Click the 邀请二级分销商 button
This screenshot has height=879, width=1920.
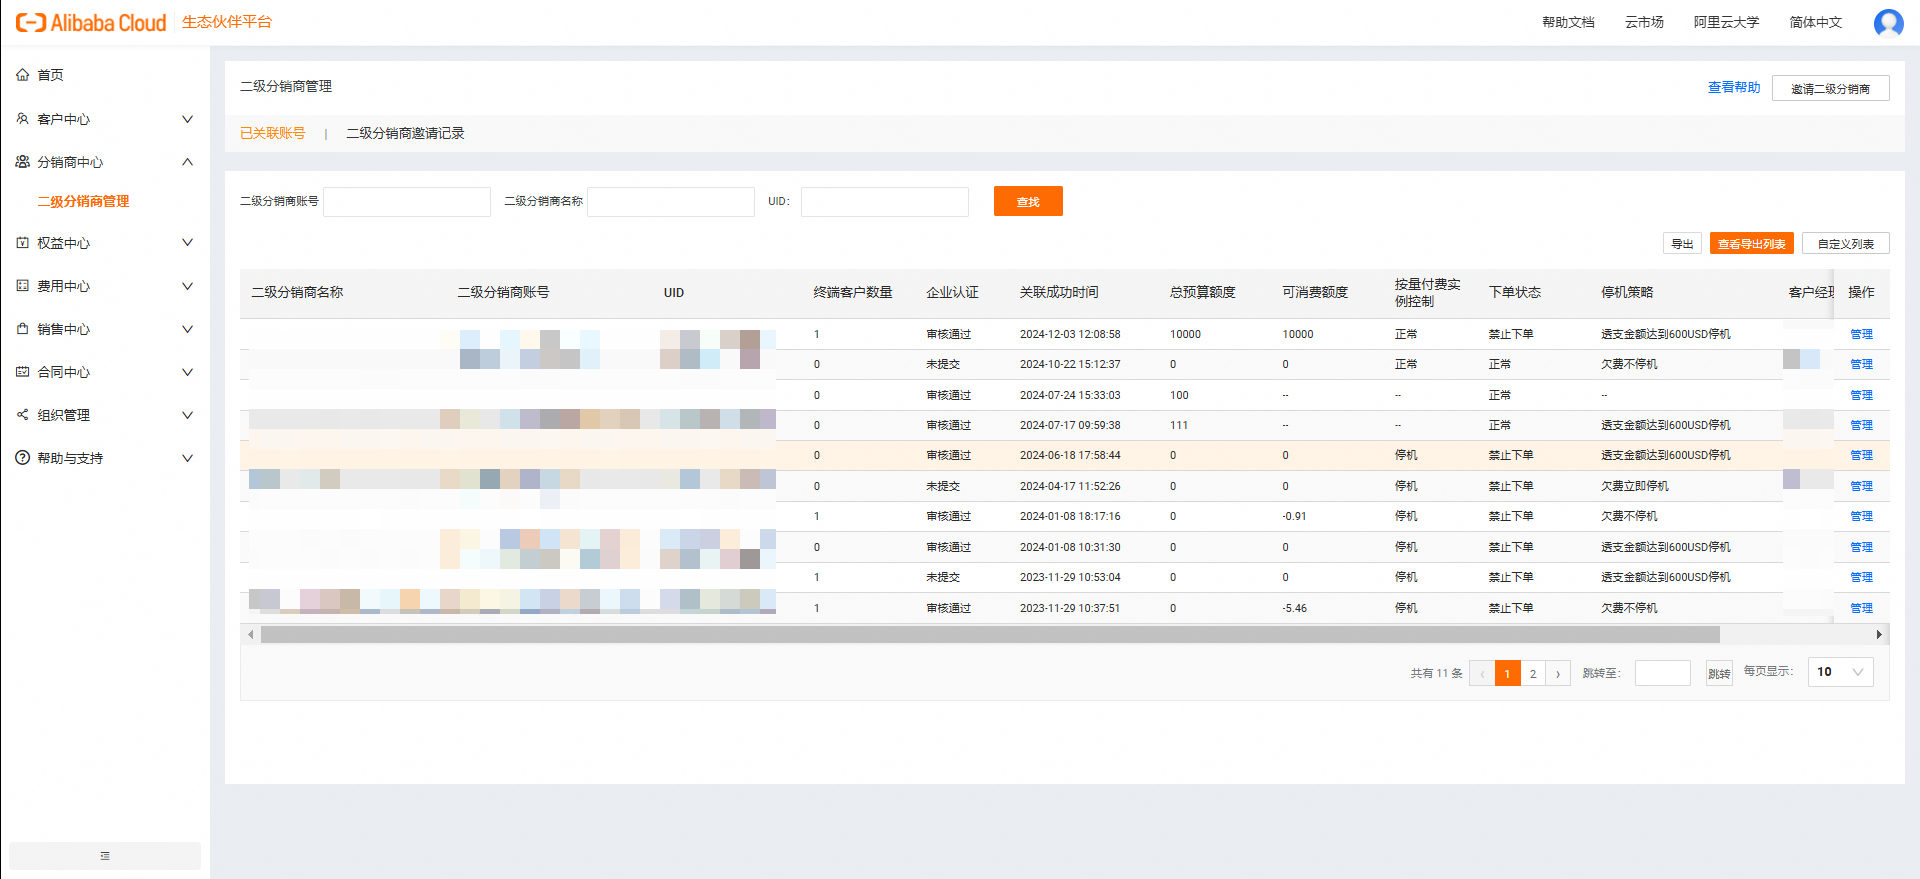click(1830, 88)
